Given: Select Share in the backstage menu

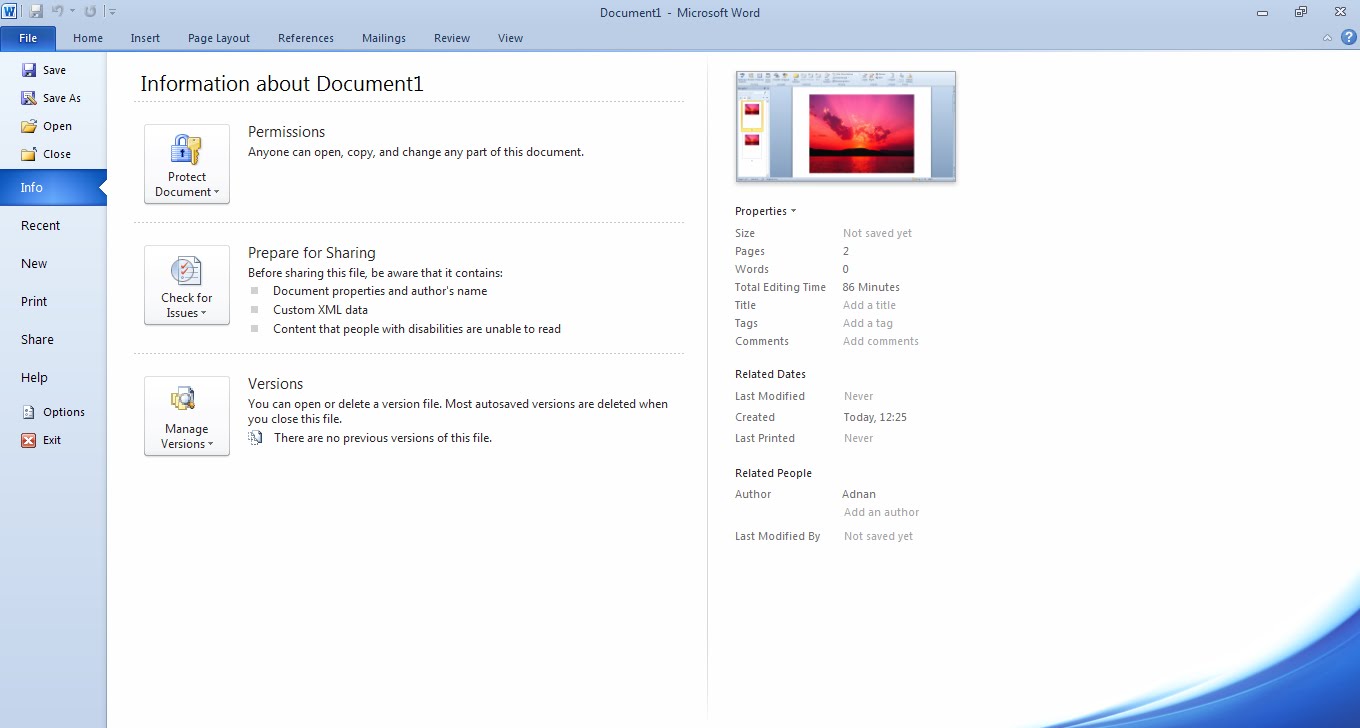Looking at the screenshot, I should (x=53, y=340).
